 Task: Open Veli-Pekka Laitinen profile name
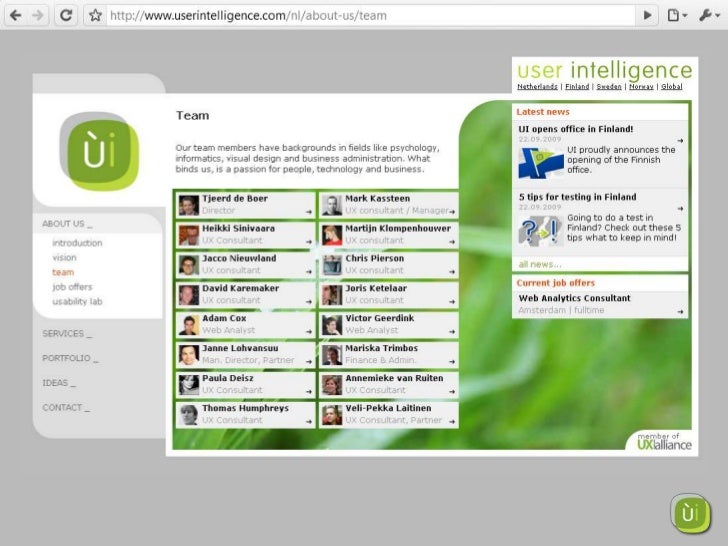388,408
